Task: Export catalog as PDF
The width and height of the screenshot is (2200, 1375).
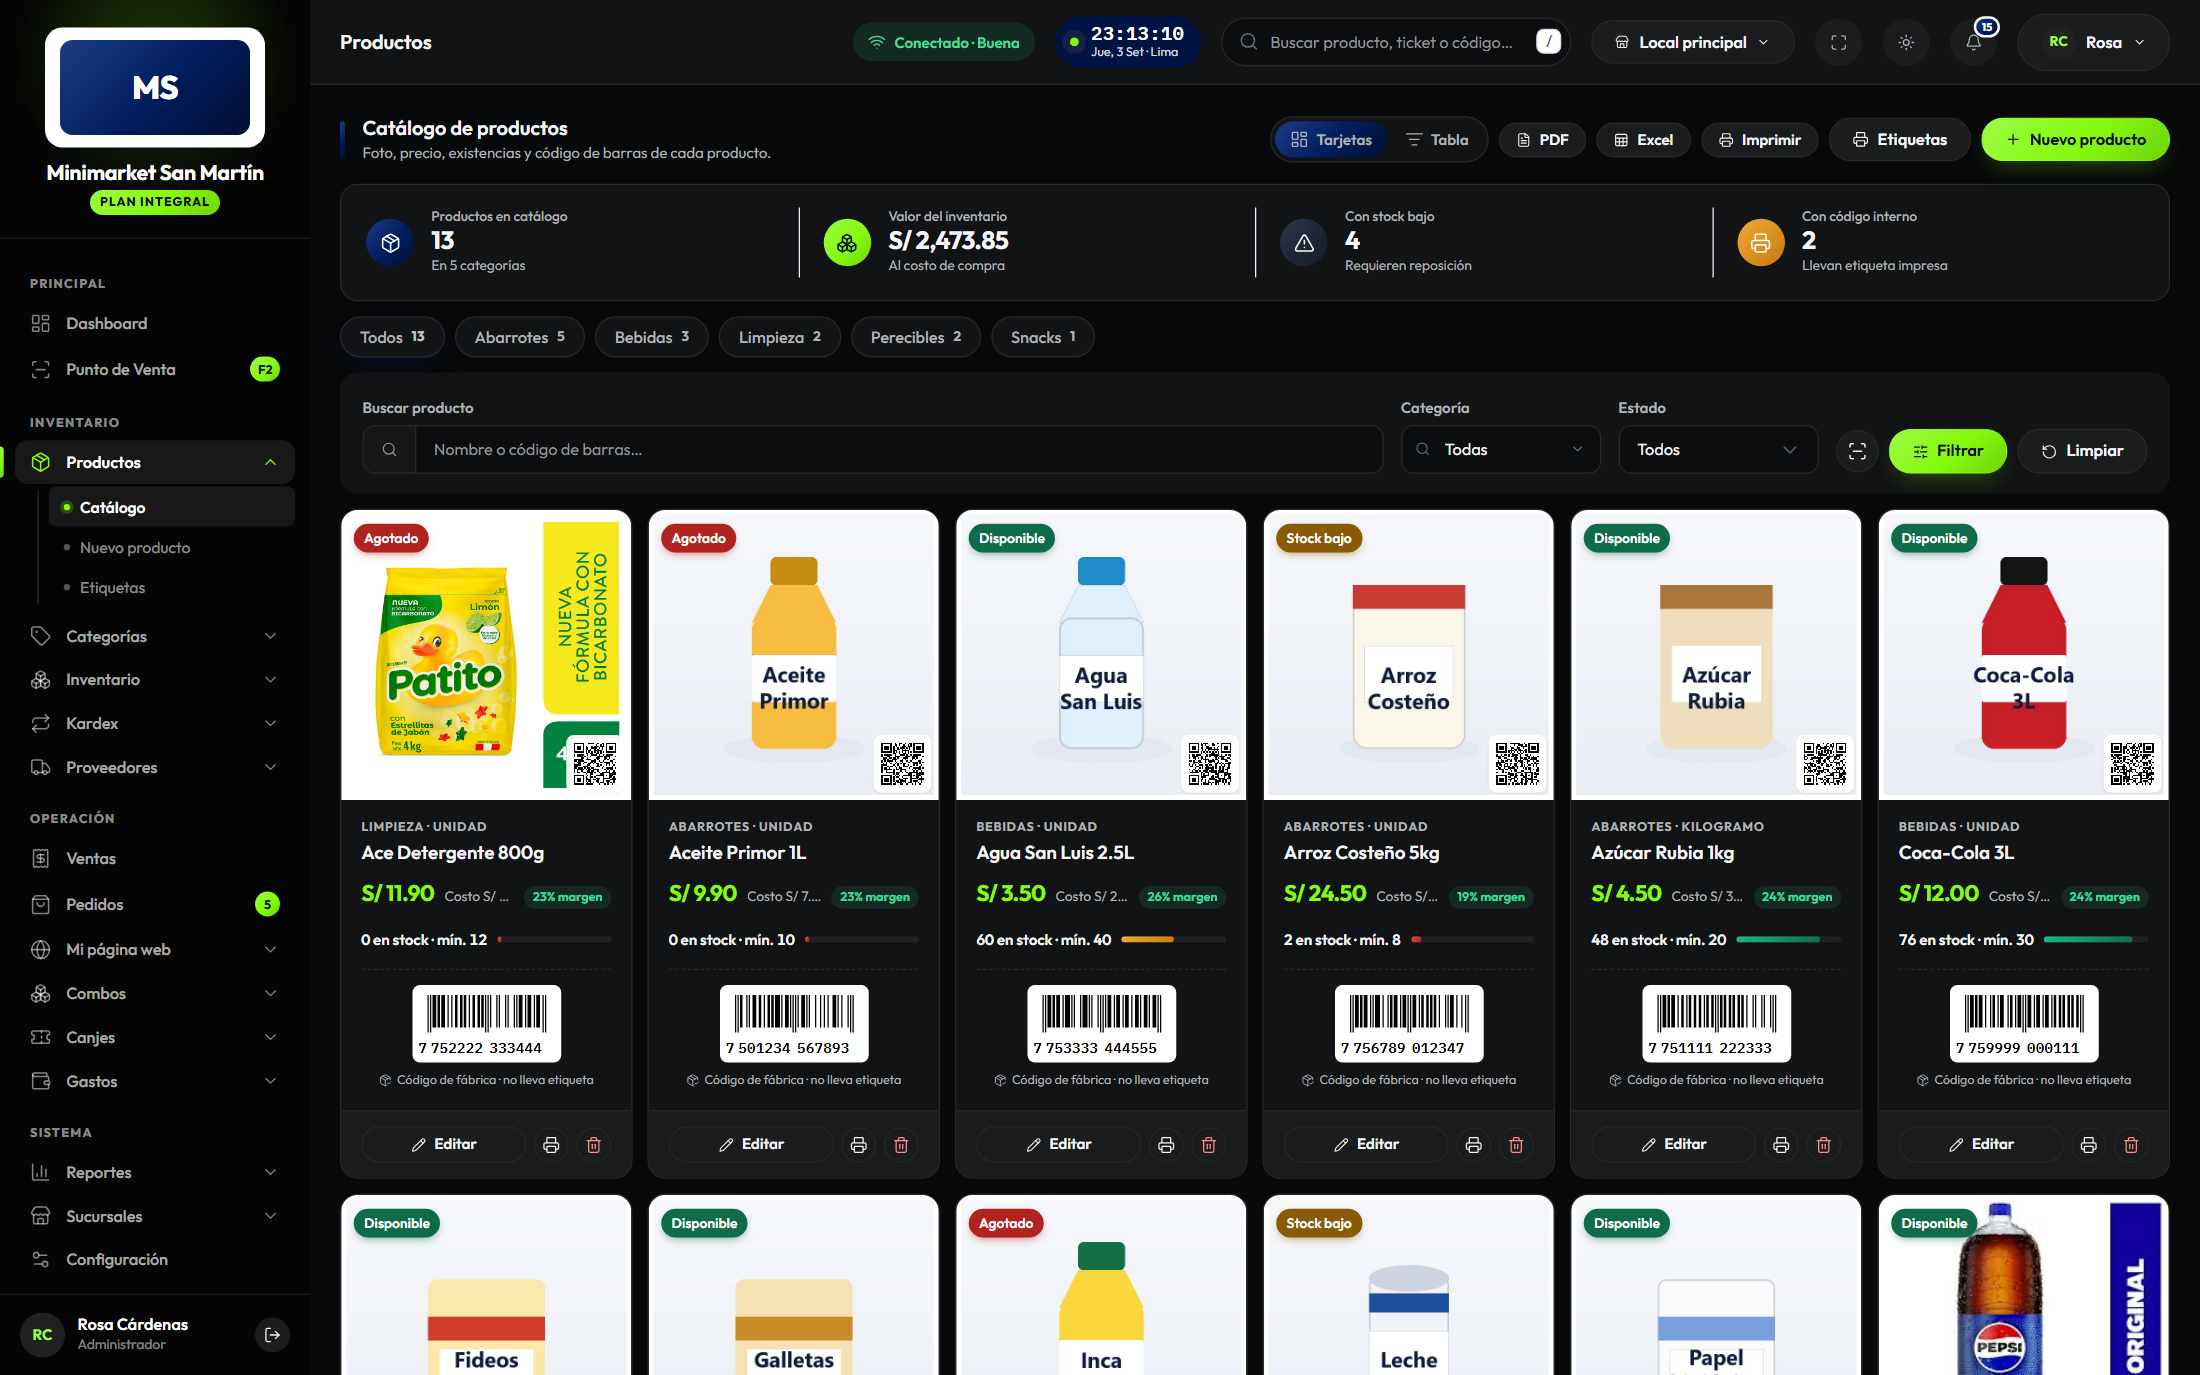Action: (x=1541, y=140)
